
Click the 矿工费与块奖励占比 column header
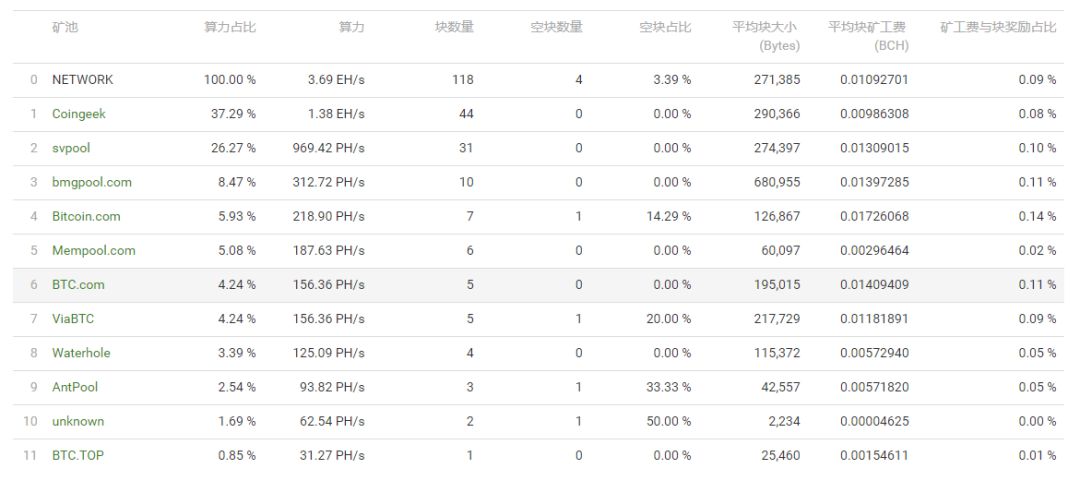pos(998,28)
